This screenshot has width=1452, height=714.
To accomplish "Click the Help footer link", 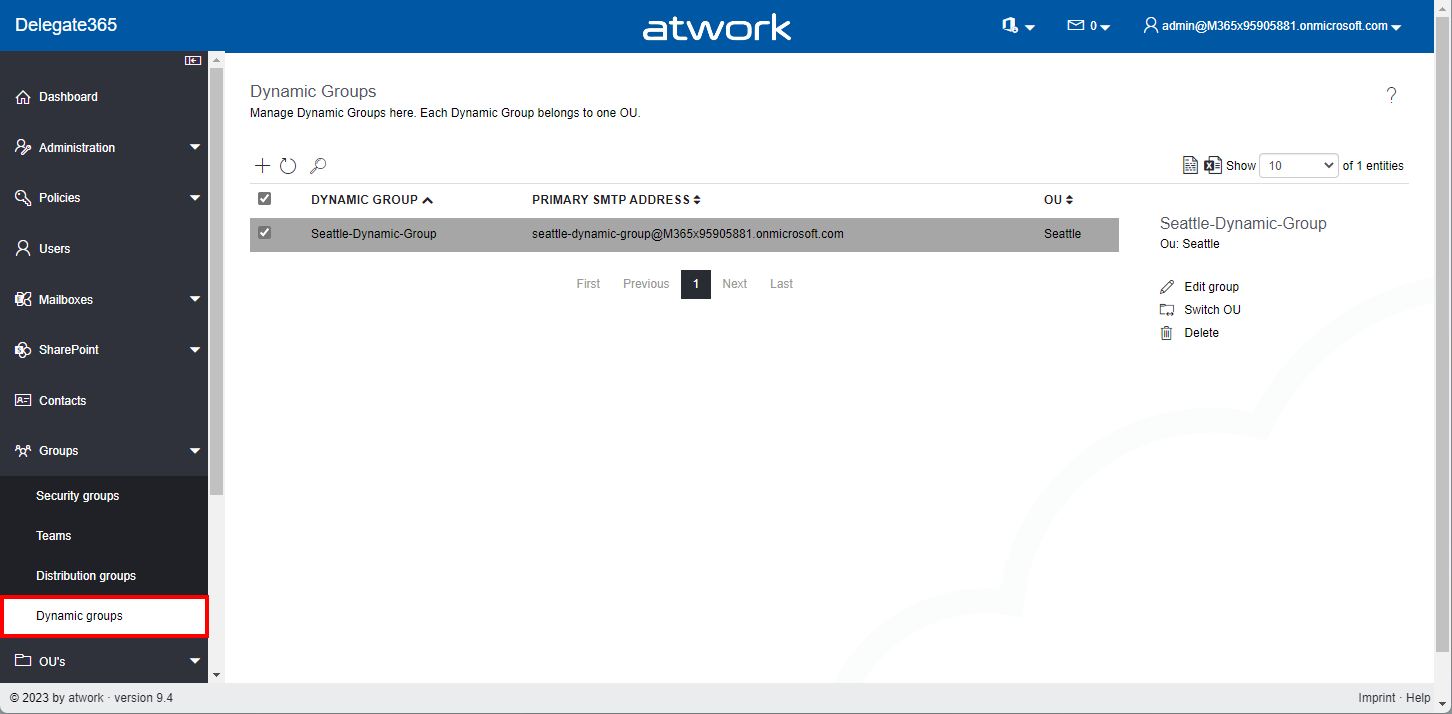I will 1418,698.
